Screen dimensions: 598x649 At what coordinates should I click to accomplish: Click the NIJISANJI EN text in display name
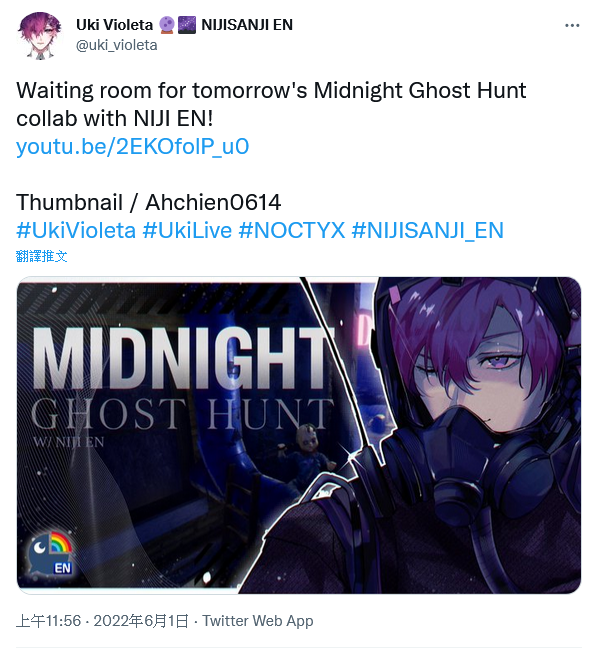[x=247, y=25]
